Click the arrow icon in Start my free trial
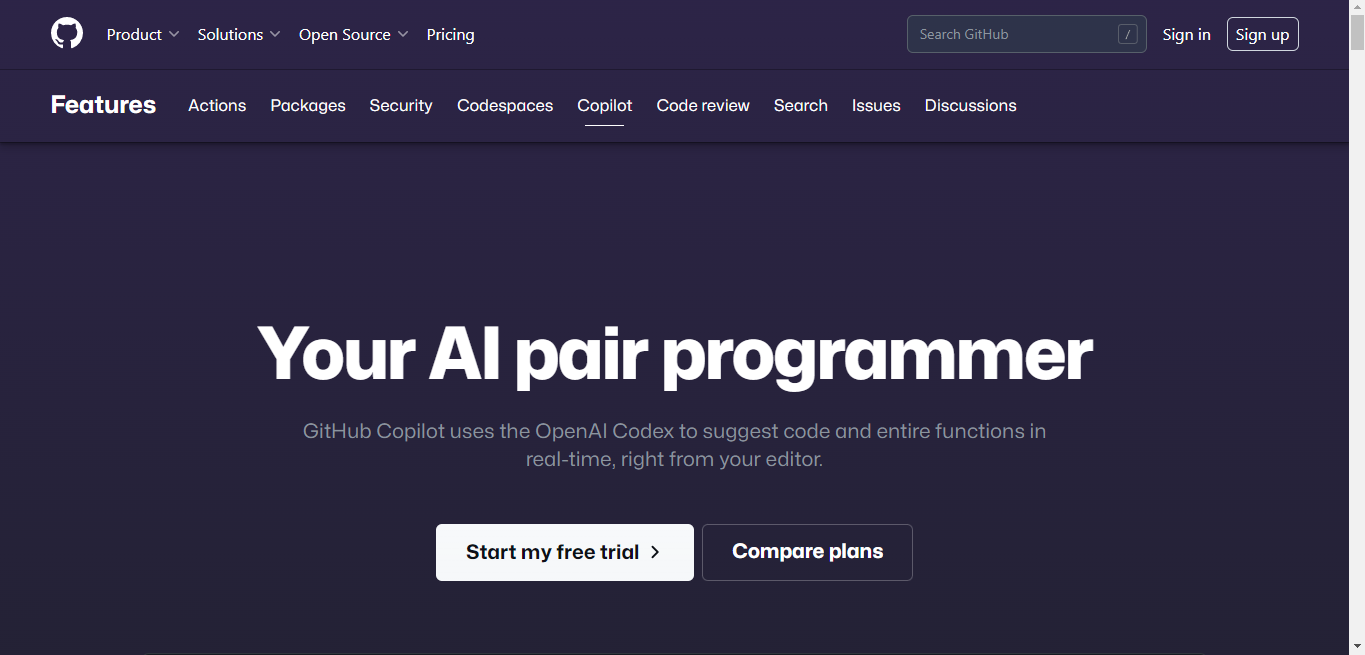Image resolution: width=1365 pixels, height=655 pixels. 655,552
